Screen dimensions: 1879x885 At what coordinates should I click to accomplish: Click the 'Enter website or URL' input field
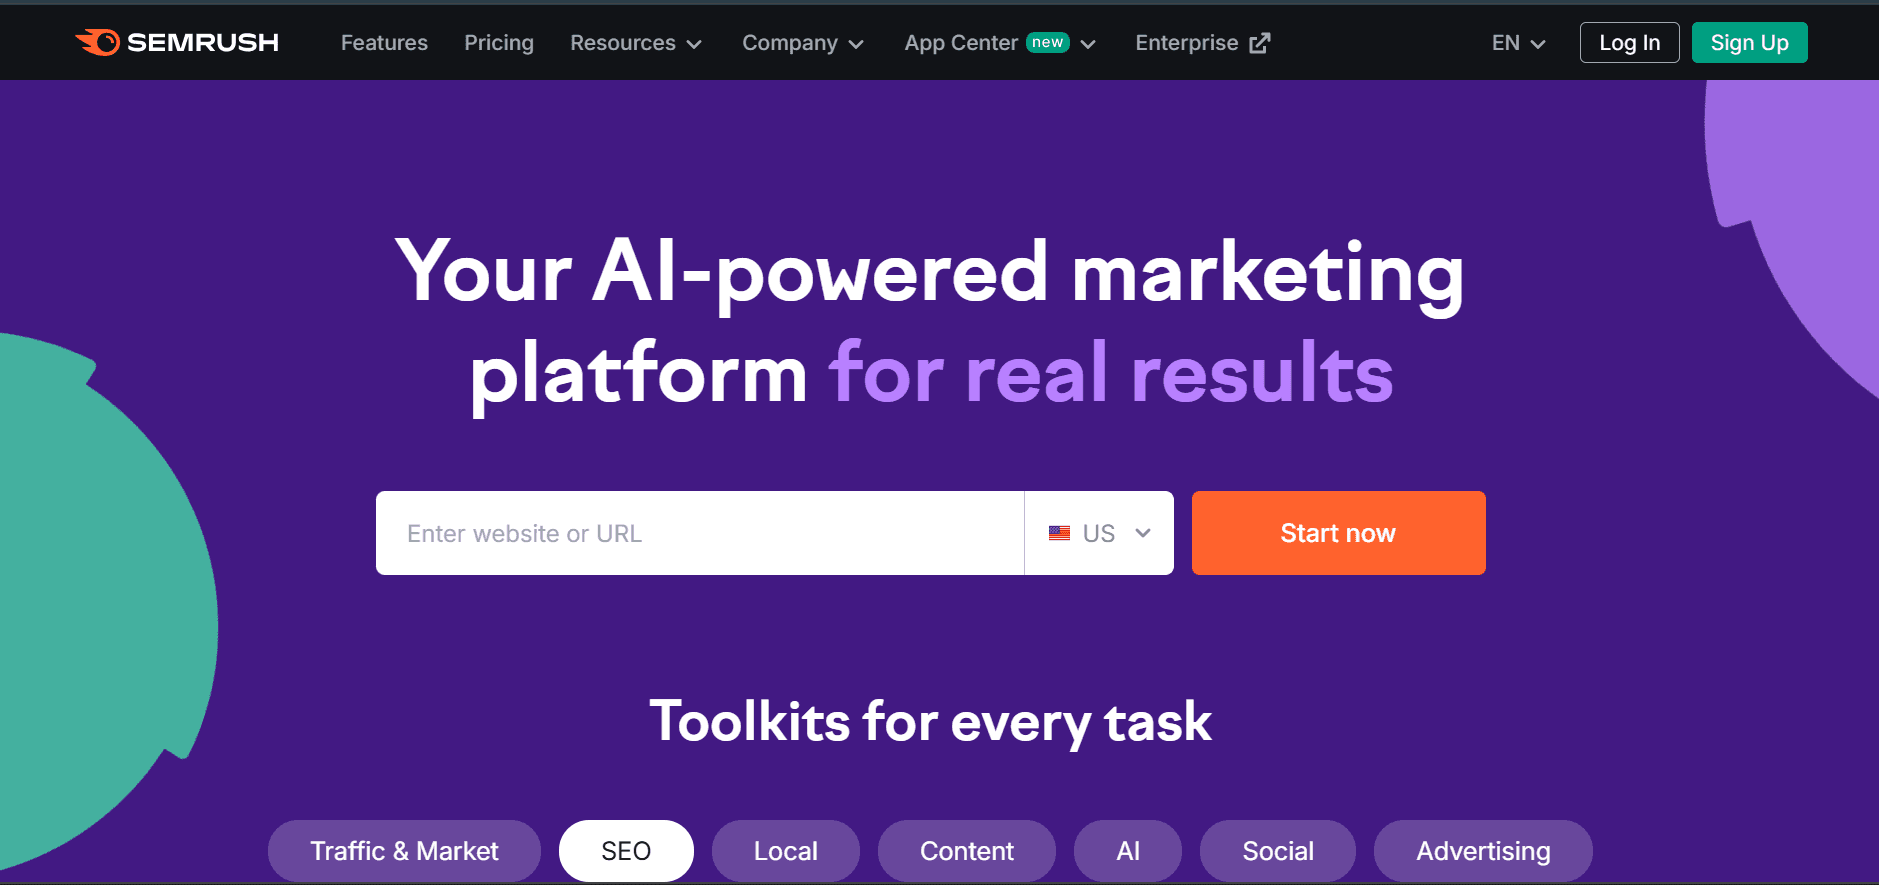pos(700,533)
